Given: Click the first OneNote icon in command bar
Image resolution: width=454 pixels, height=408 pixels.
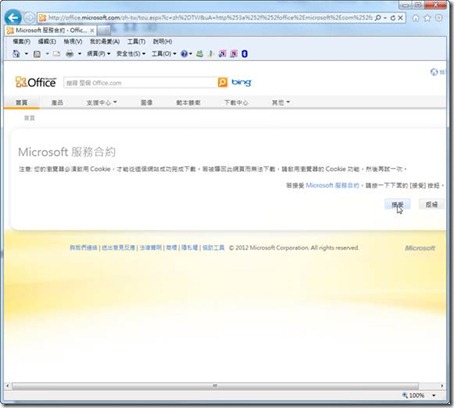Looking at the screenshot, I should coord(222,54).
